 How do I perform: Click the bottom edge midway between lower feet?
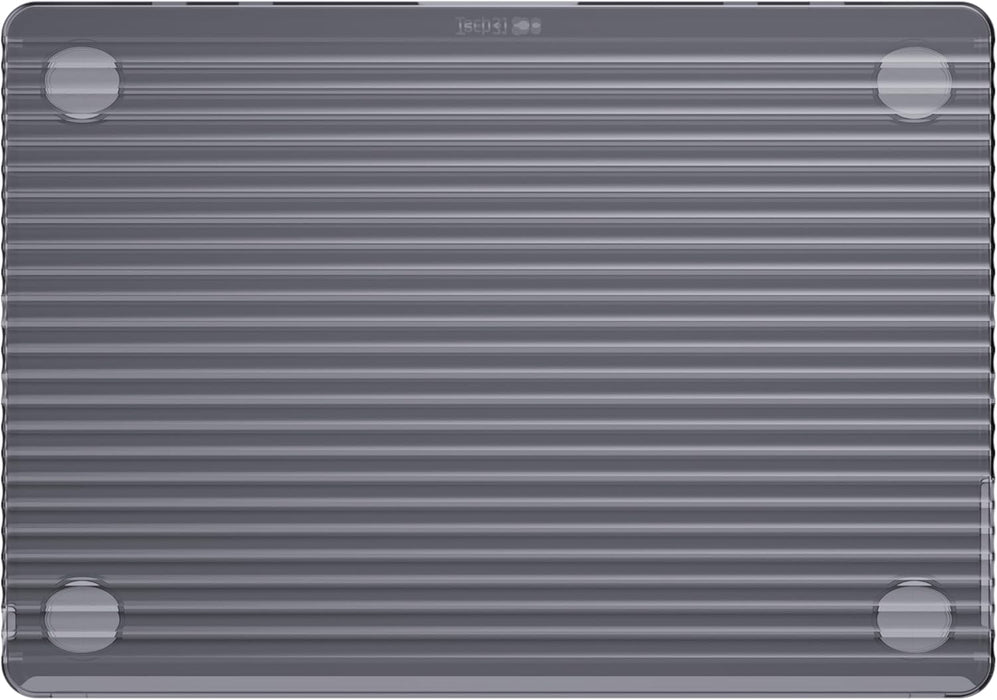pyautogui.click(x=498, y=692)
